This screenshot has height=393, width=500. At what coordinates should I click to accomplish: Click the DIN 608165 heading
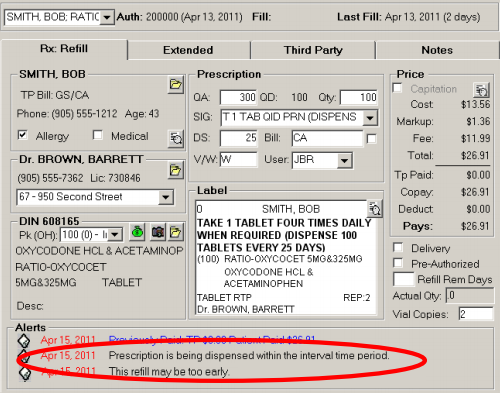coord(49,221)
